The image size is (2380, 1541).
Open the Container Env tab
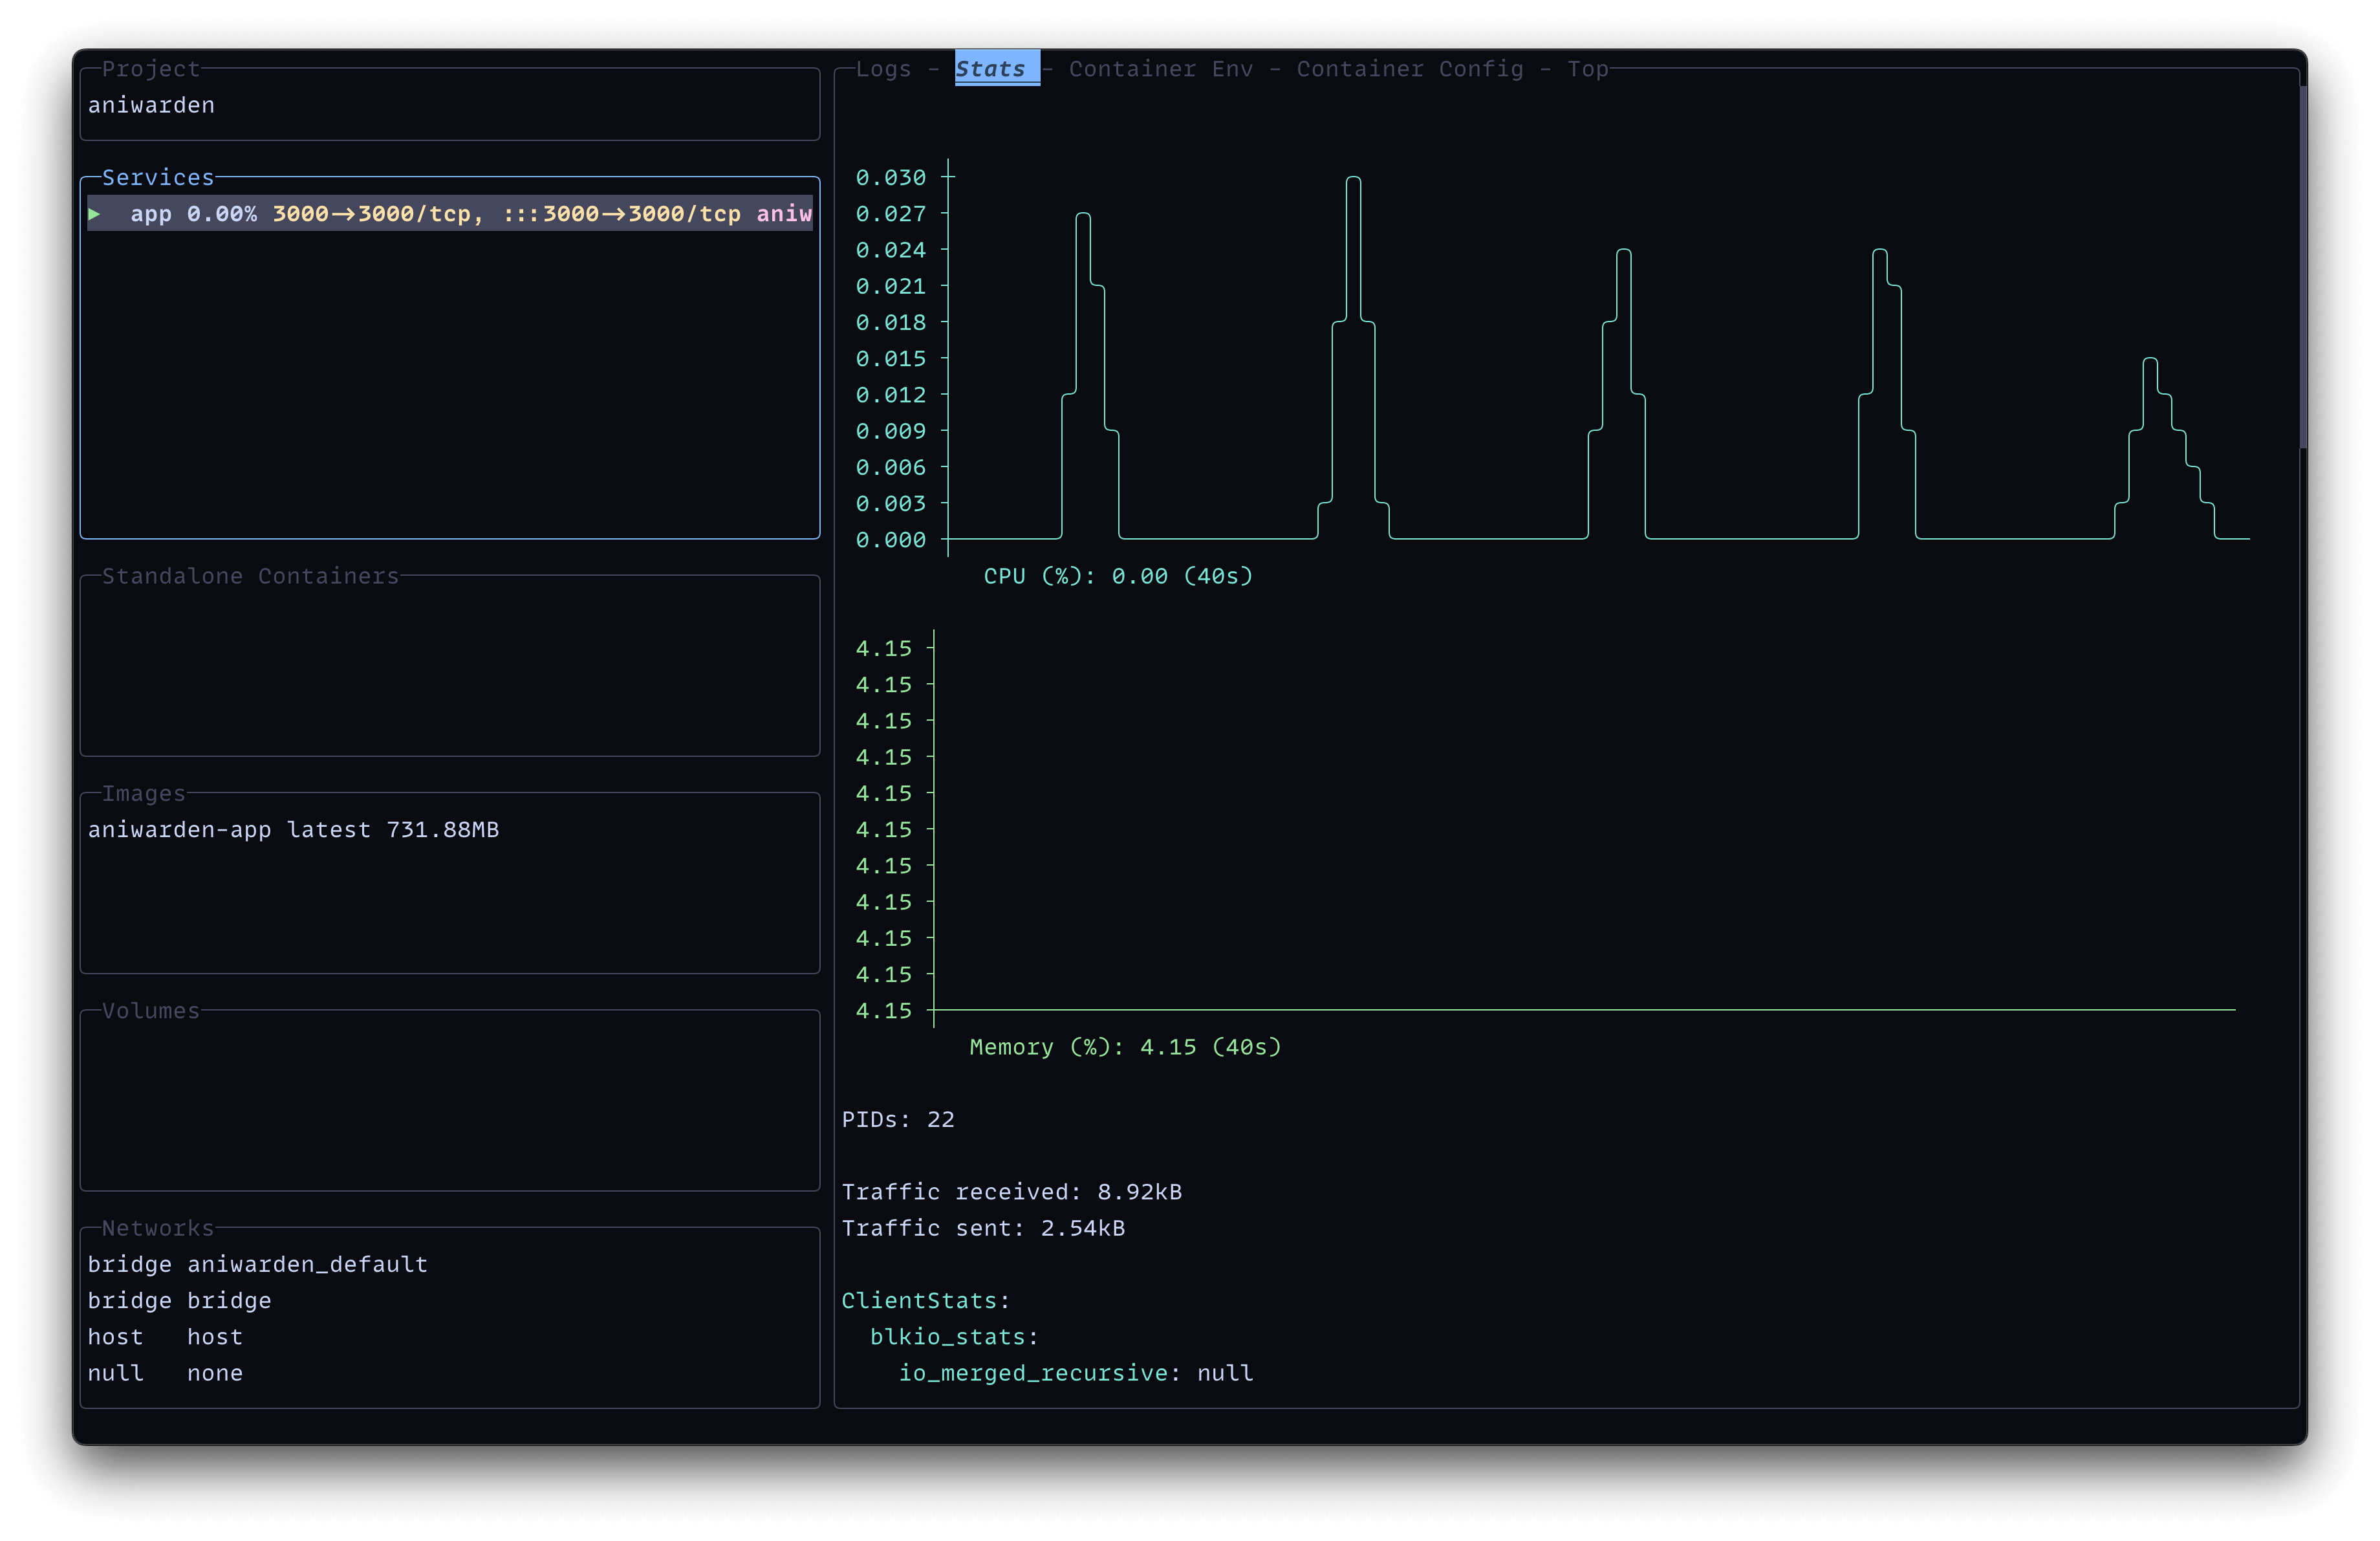tap(1160, 69)
